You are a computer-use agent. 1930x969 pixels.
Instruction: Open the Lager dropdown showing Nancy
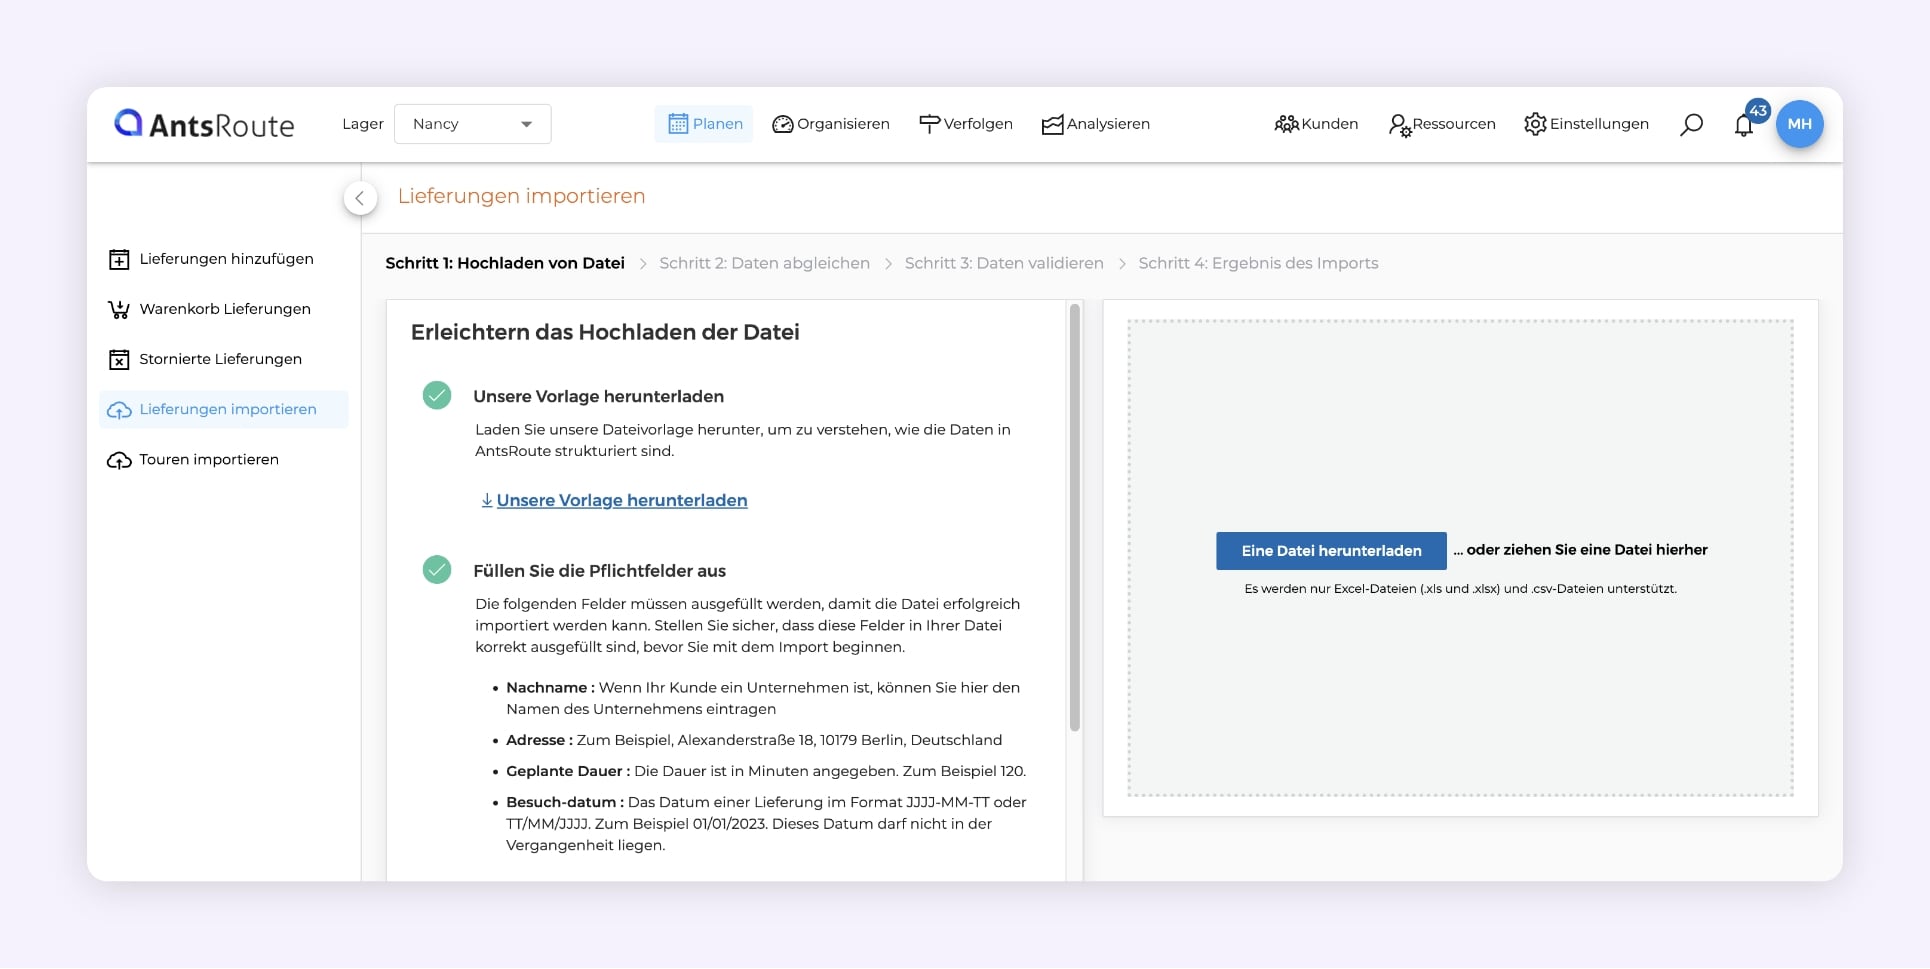(x=472, y=124)
